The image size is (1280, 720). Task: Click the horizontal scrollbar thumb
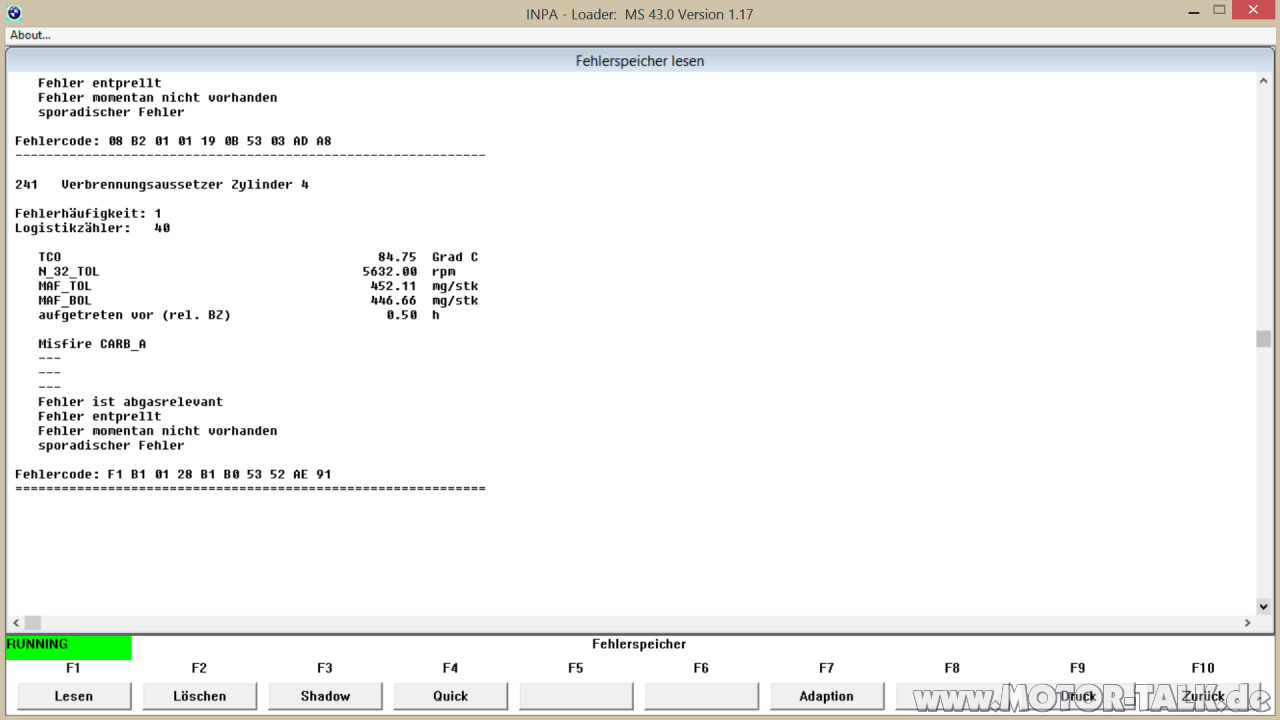click(33, 623)
